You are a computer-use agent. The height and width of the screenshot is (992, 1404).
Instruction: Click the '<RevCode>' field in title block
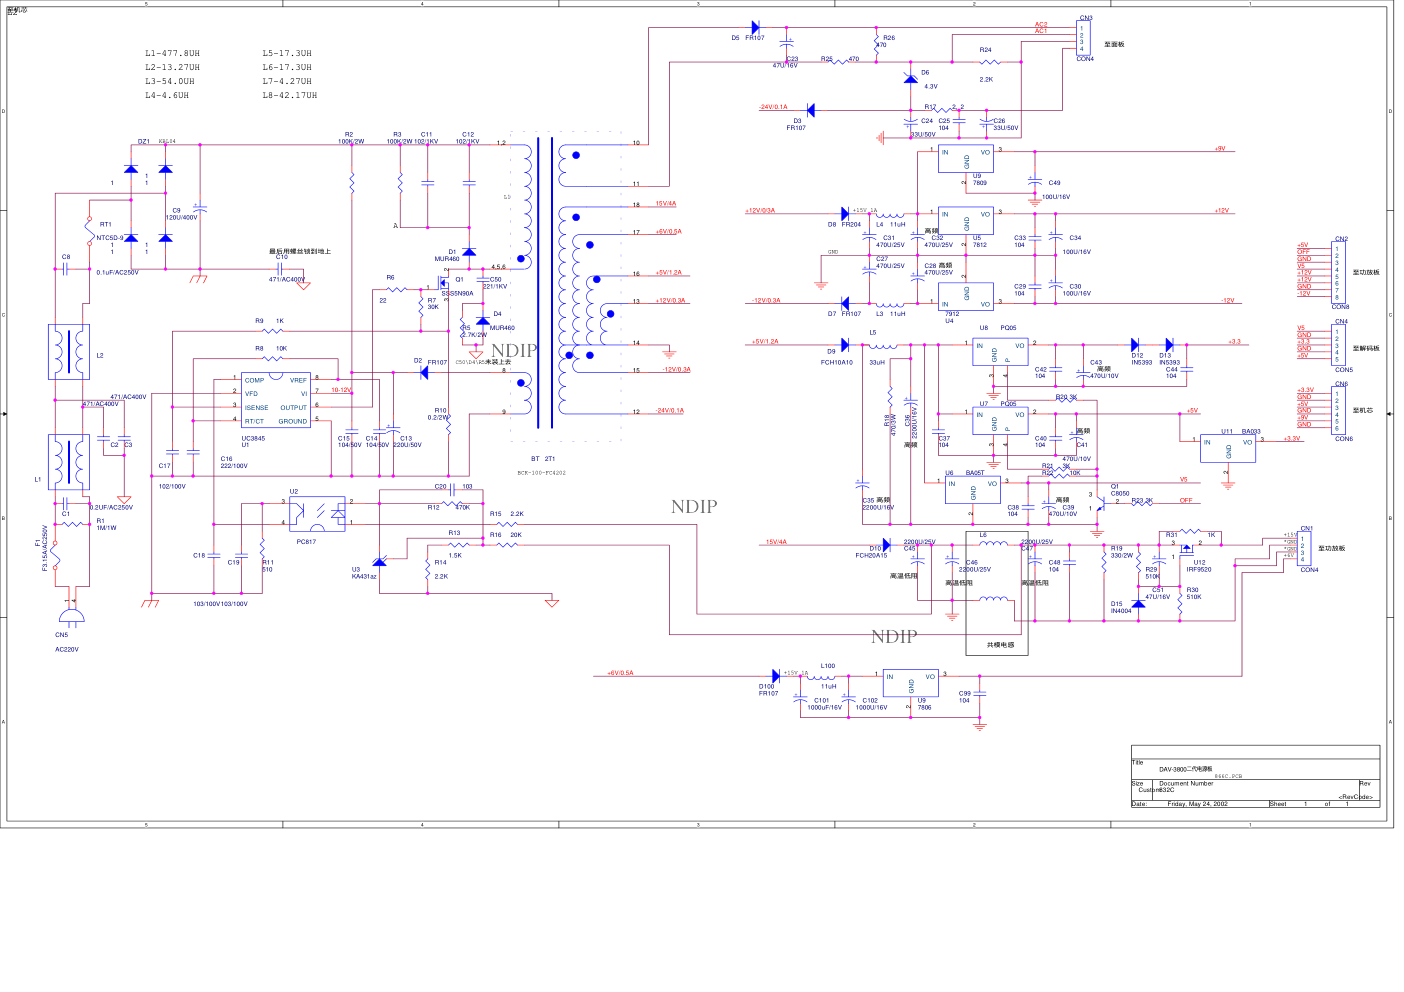1355,797
